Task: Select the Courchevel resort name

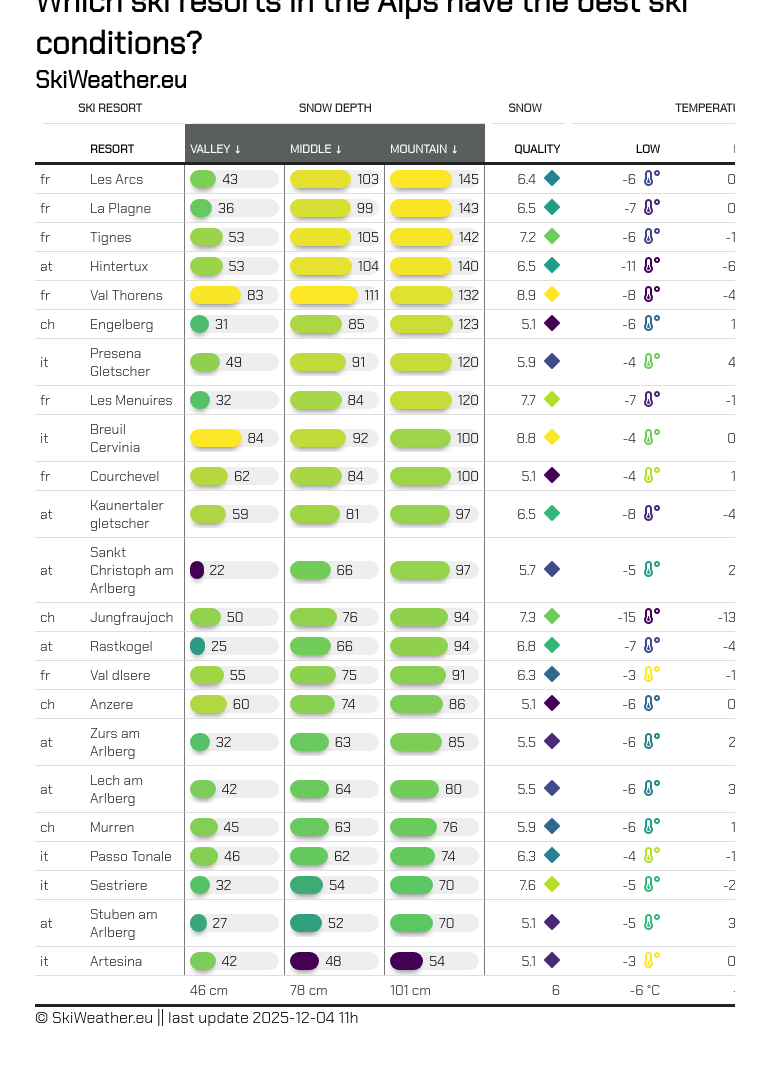Action: (125, 476)
